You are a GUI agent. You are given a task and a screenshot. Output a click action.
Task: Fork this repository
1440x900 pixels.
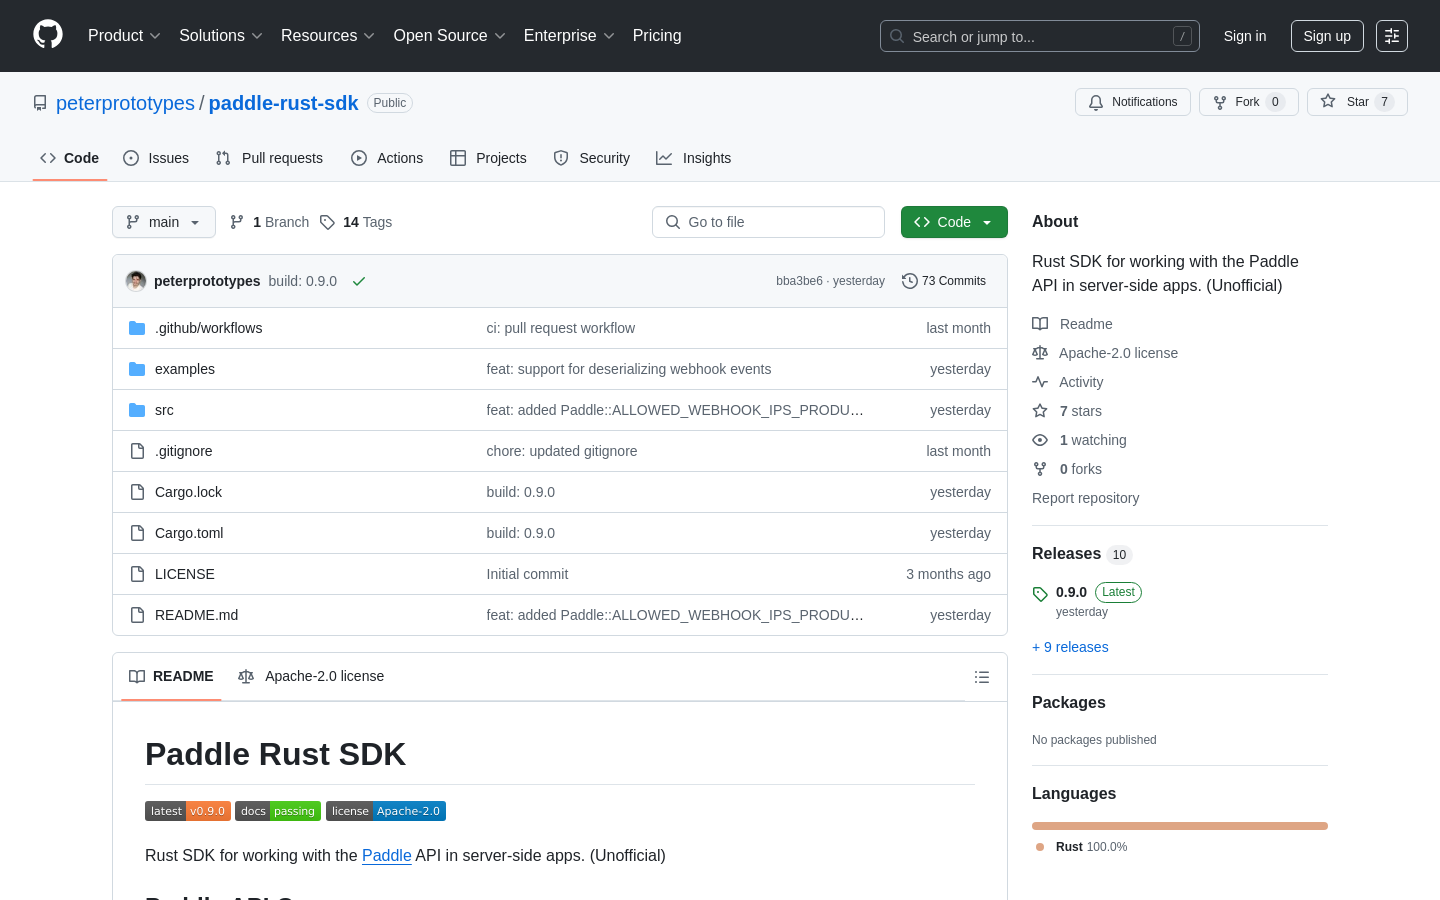pos(1248,102)
